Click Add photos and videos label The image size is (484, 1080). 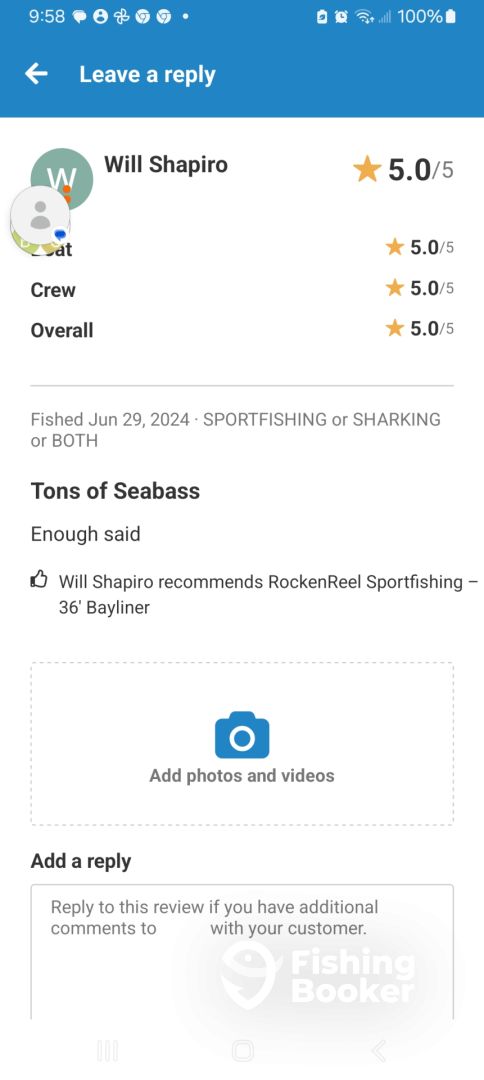[x=242, y=776]
